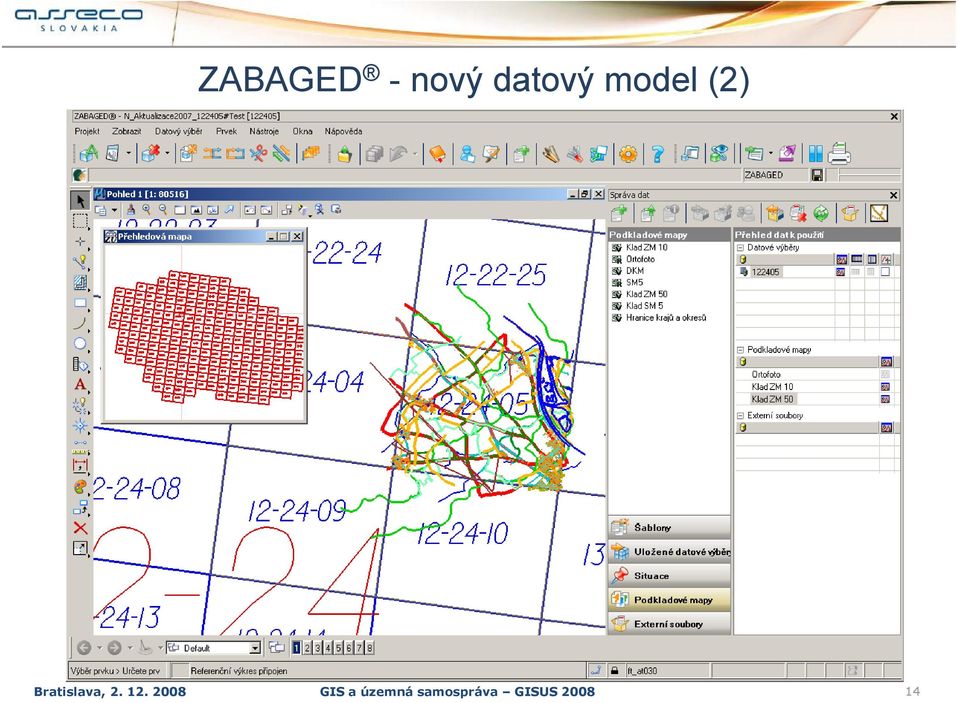
Task: Select Klad SM 5 in base maps list
Action: (645, 305)
